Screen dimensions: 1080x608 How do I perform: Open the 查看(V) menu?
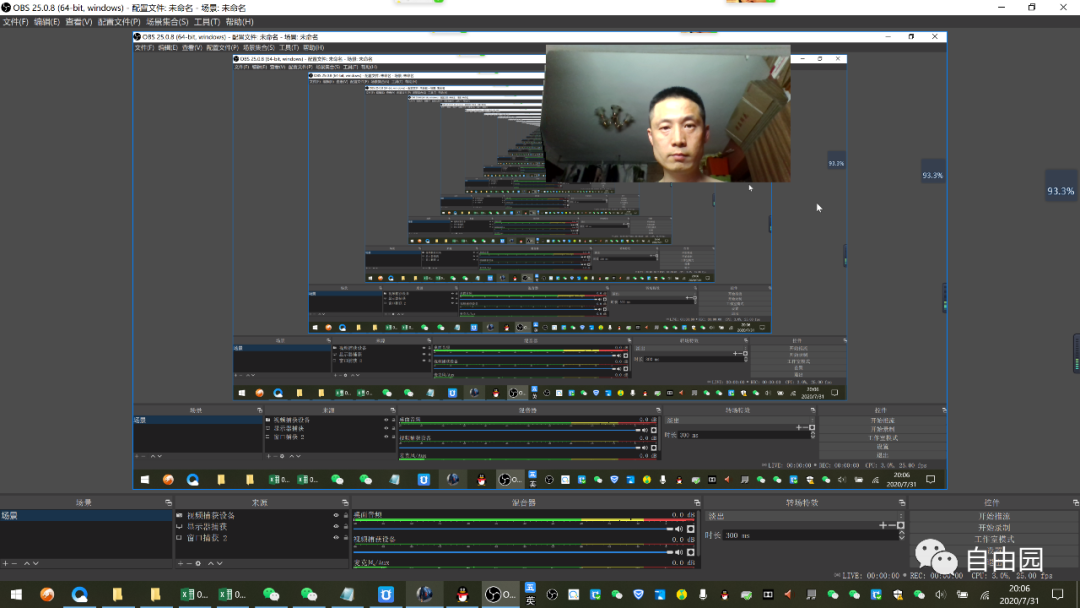pyautogui.click(x=79, y=22)
